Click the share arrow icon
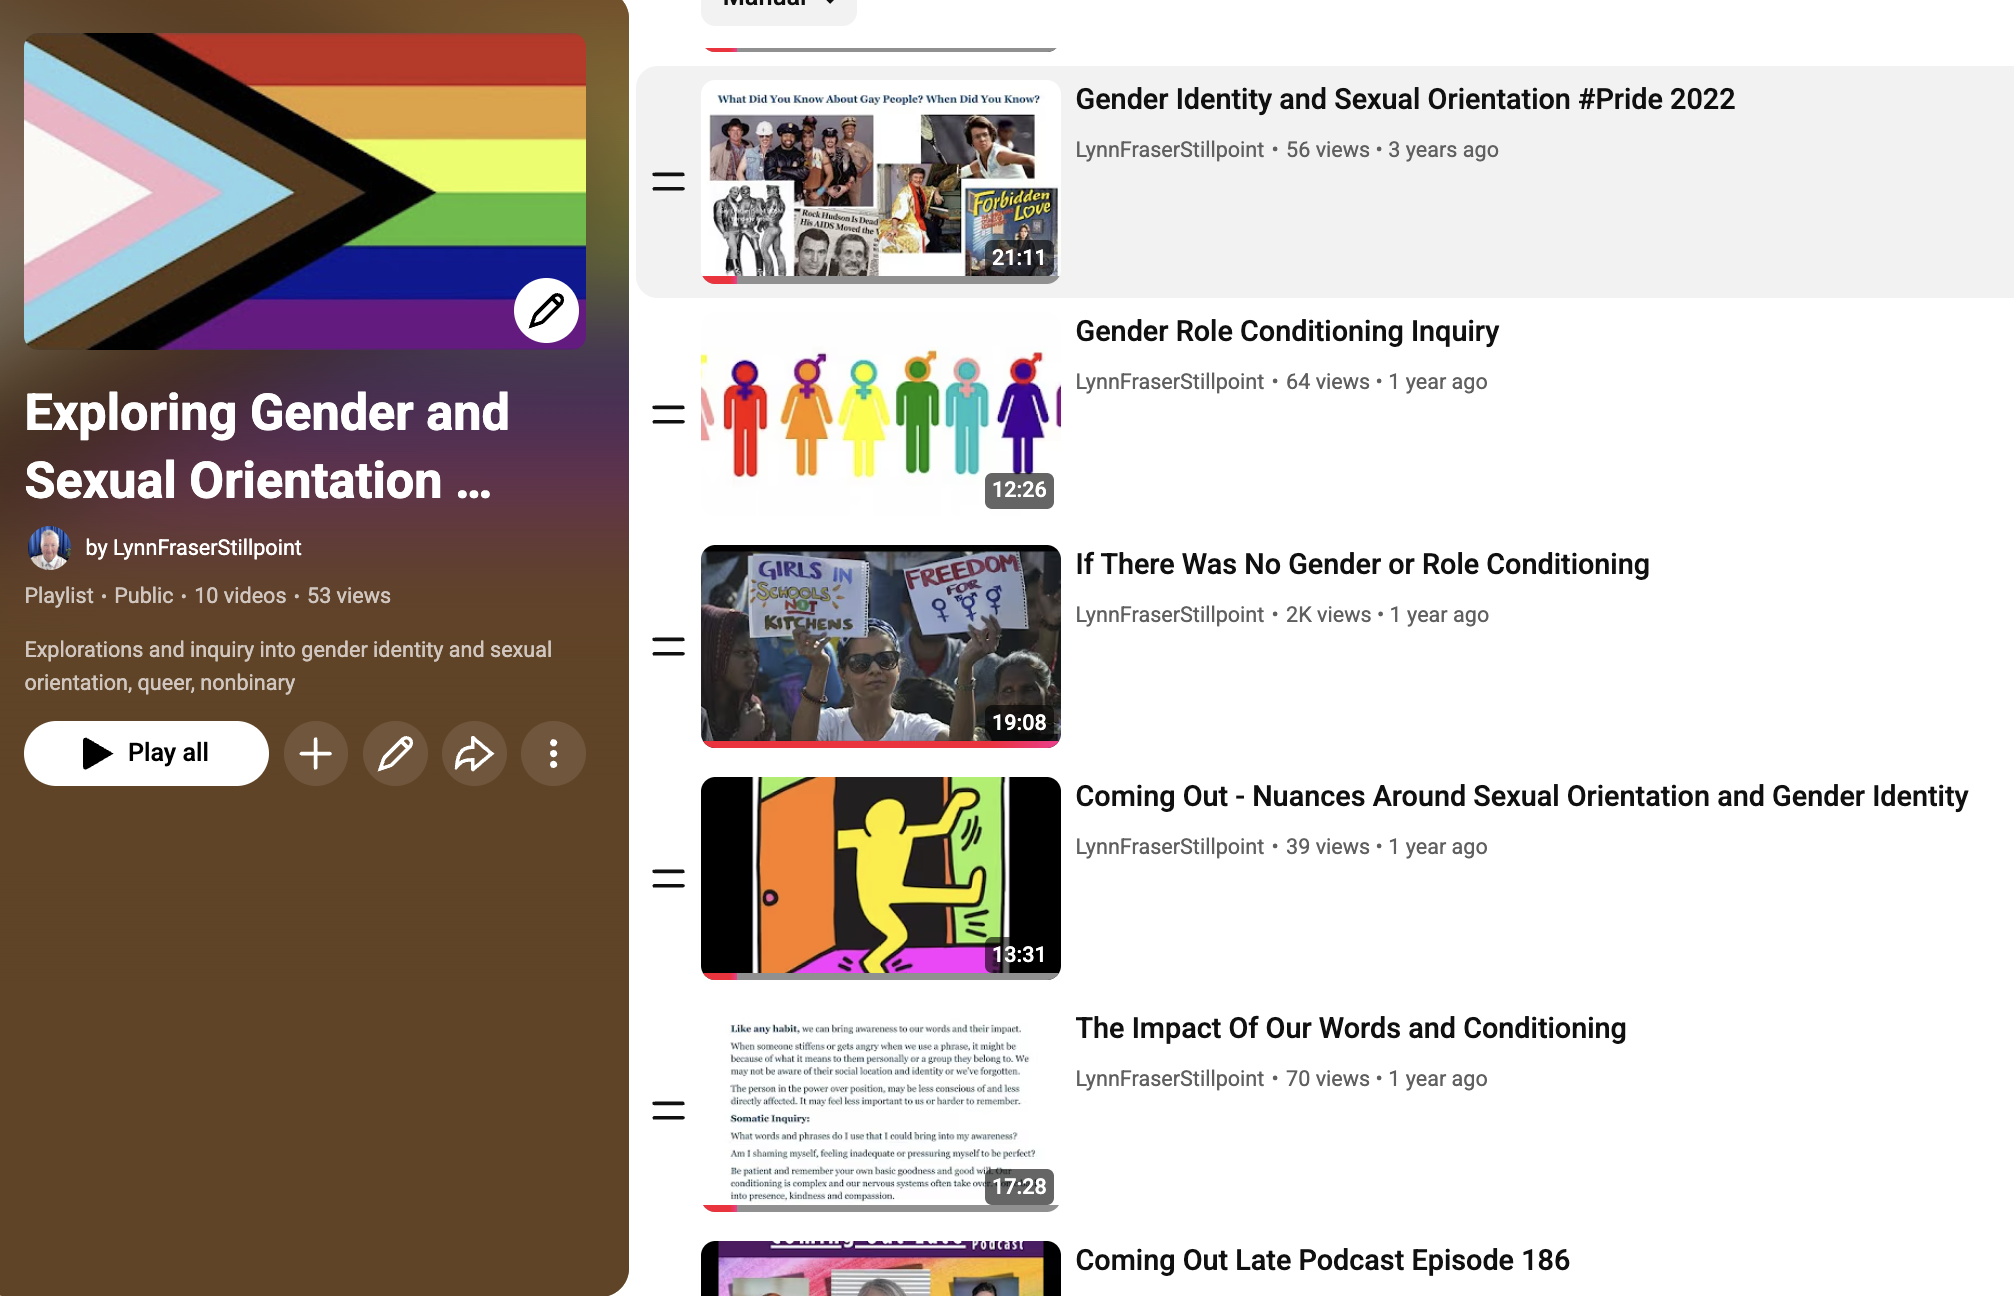 [x=474, y=753]
